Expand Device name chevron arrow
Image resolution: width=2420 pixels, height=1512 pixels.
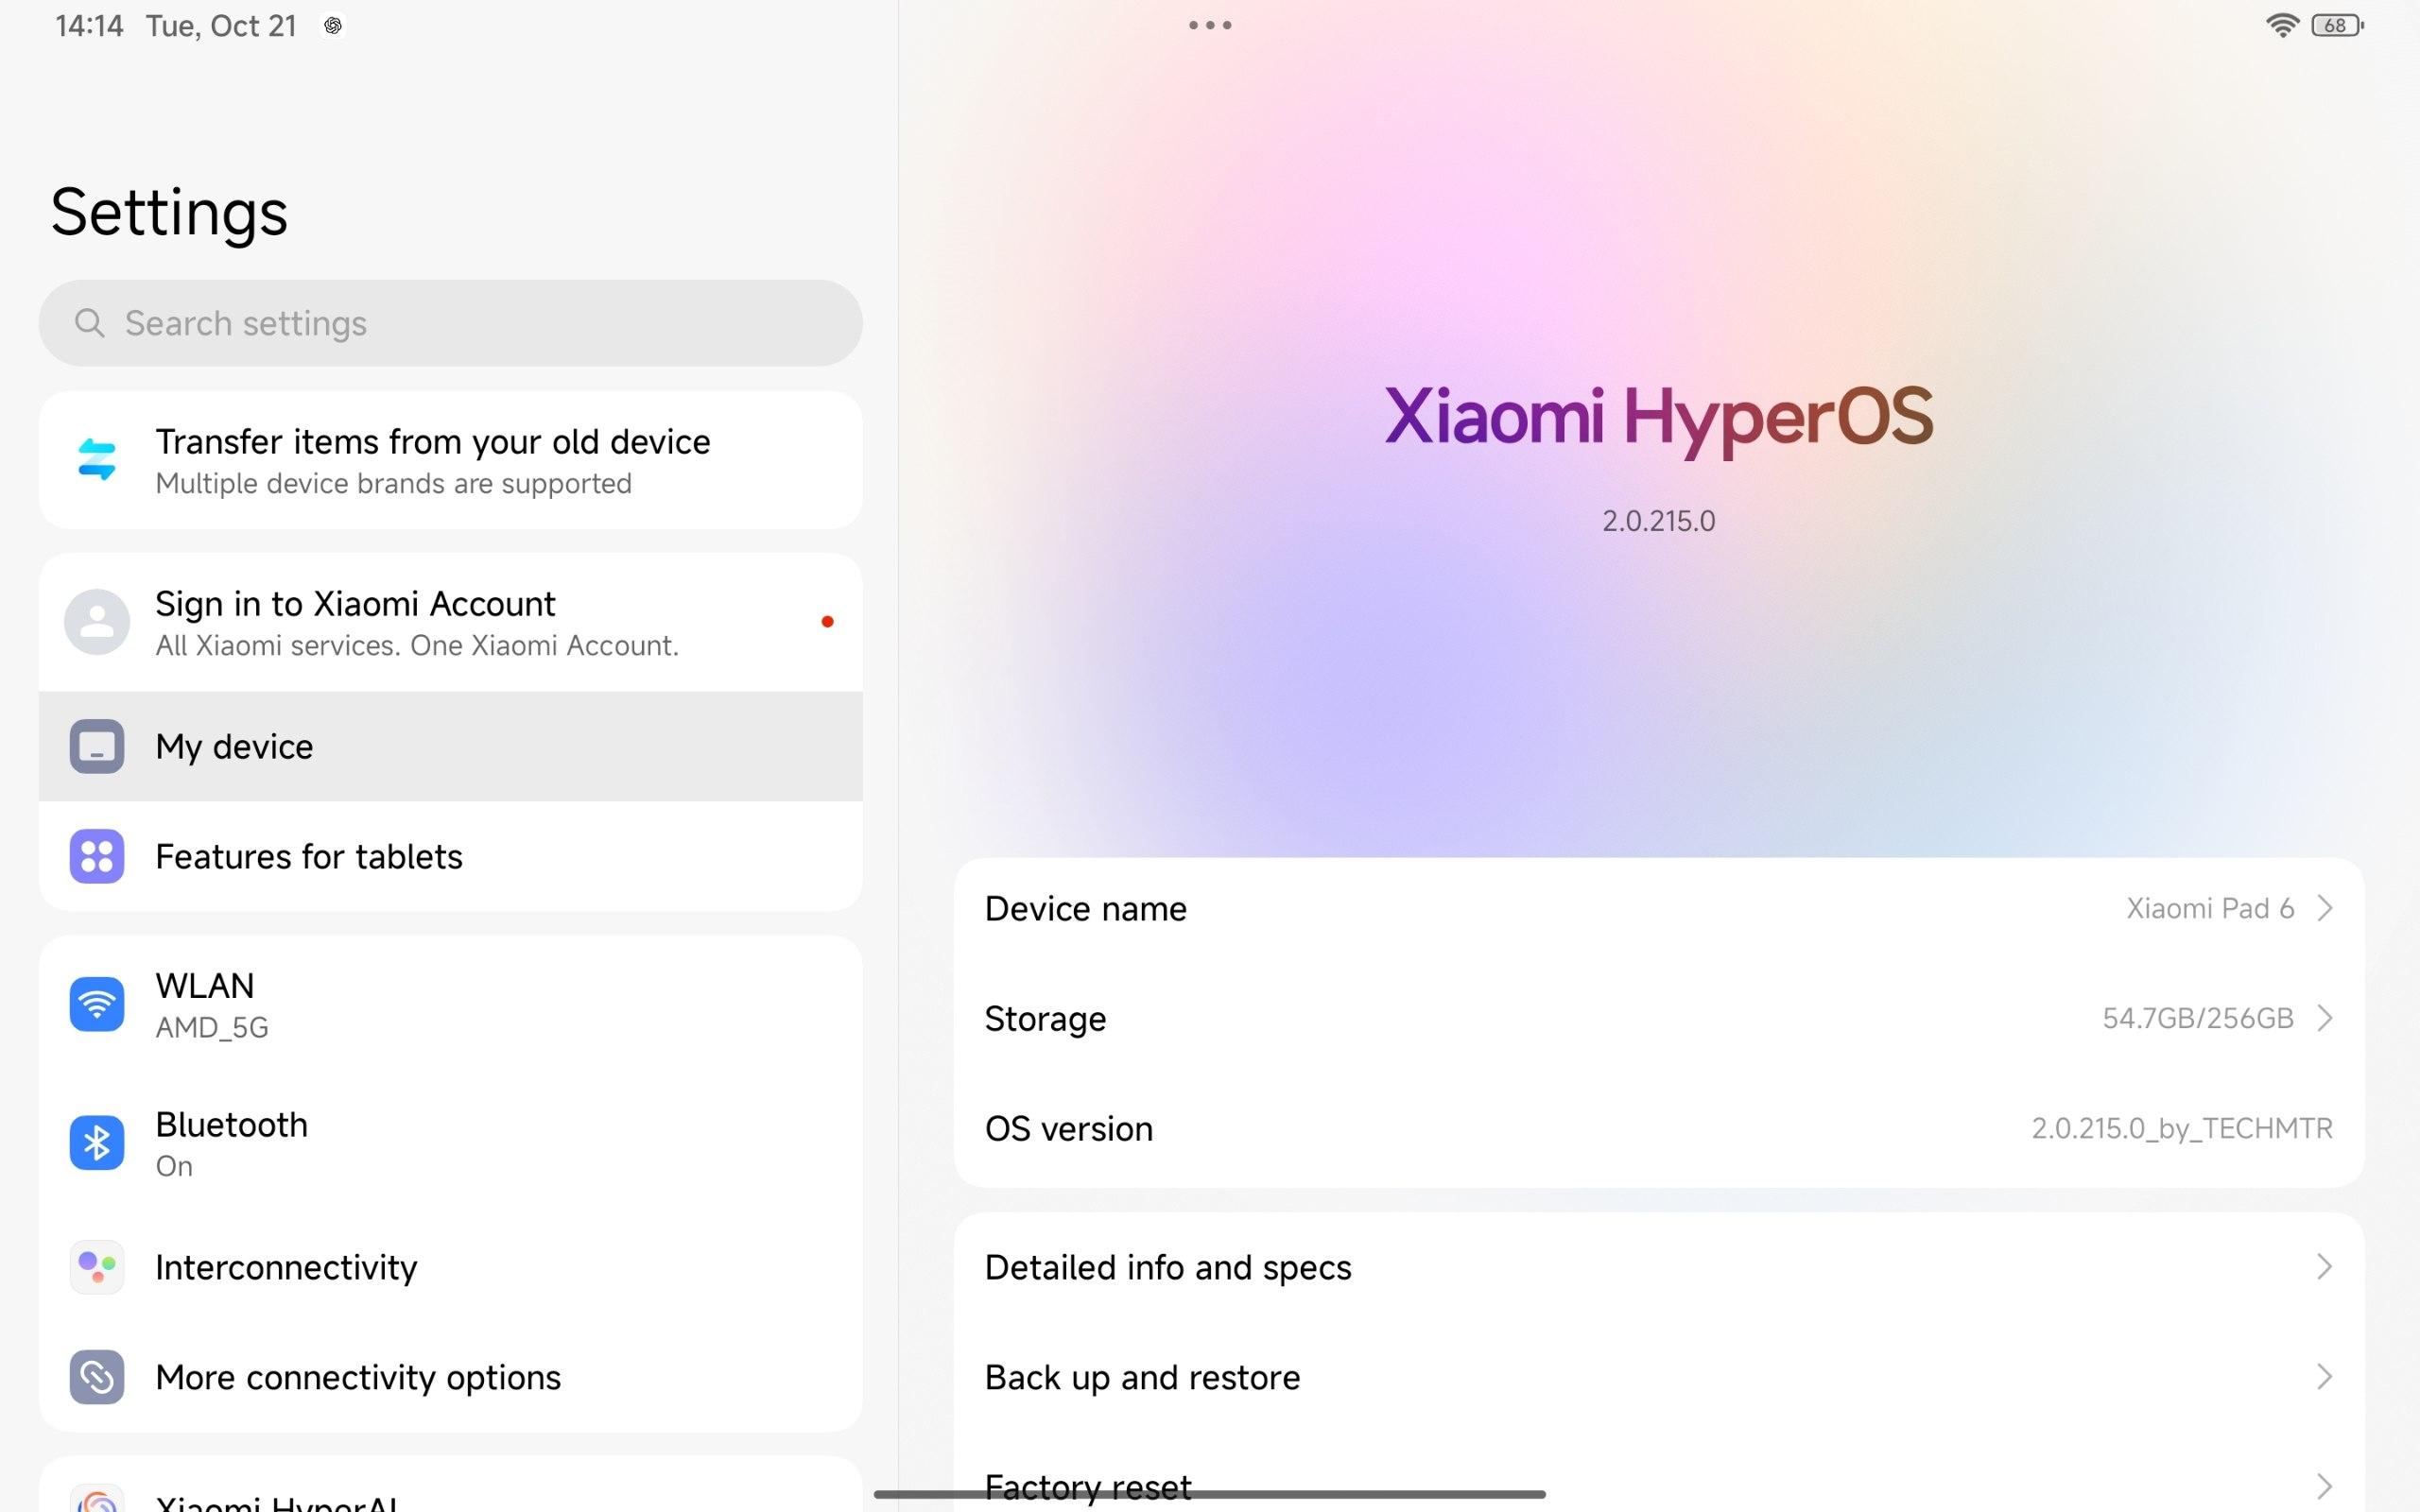coord(2325,908)
